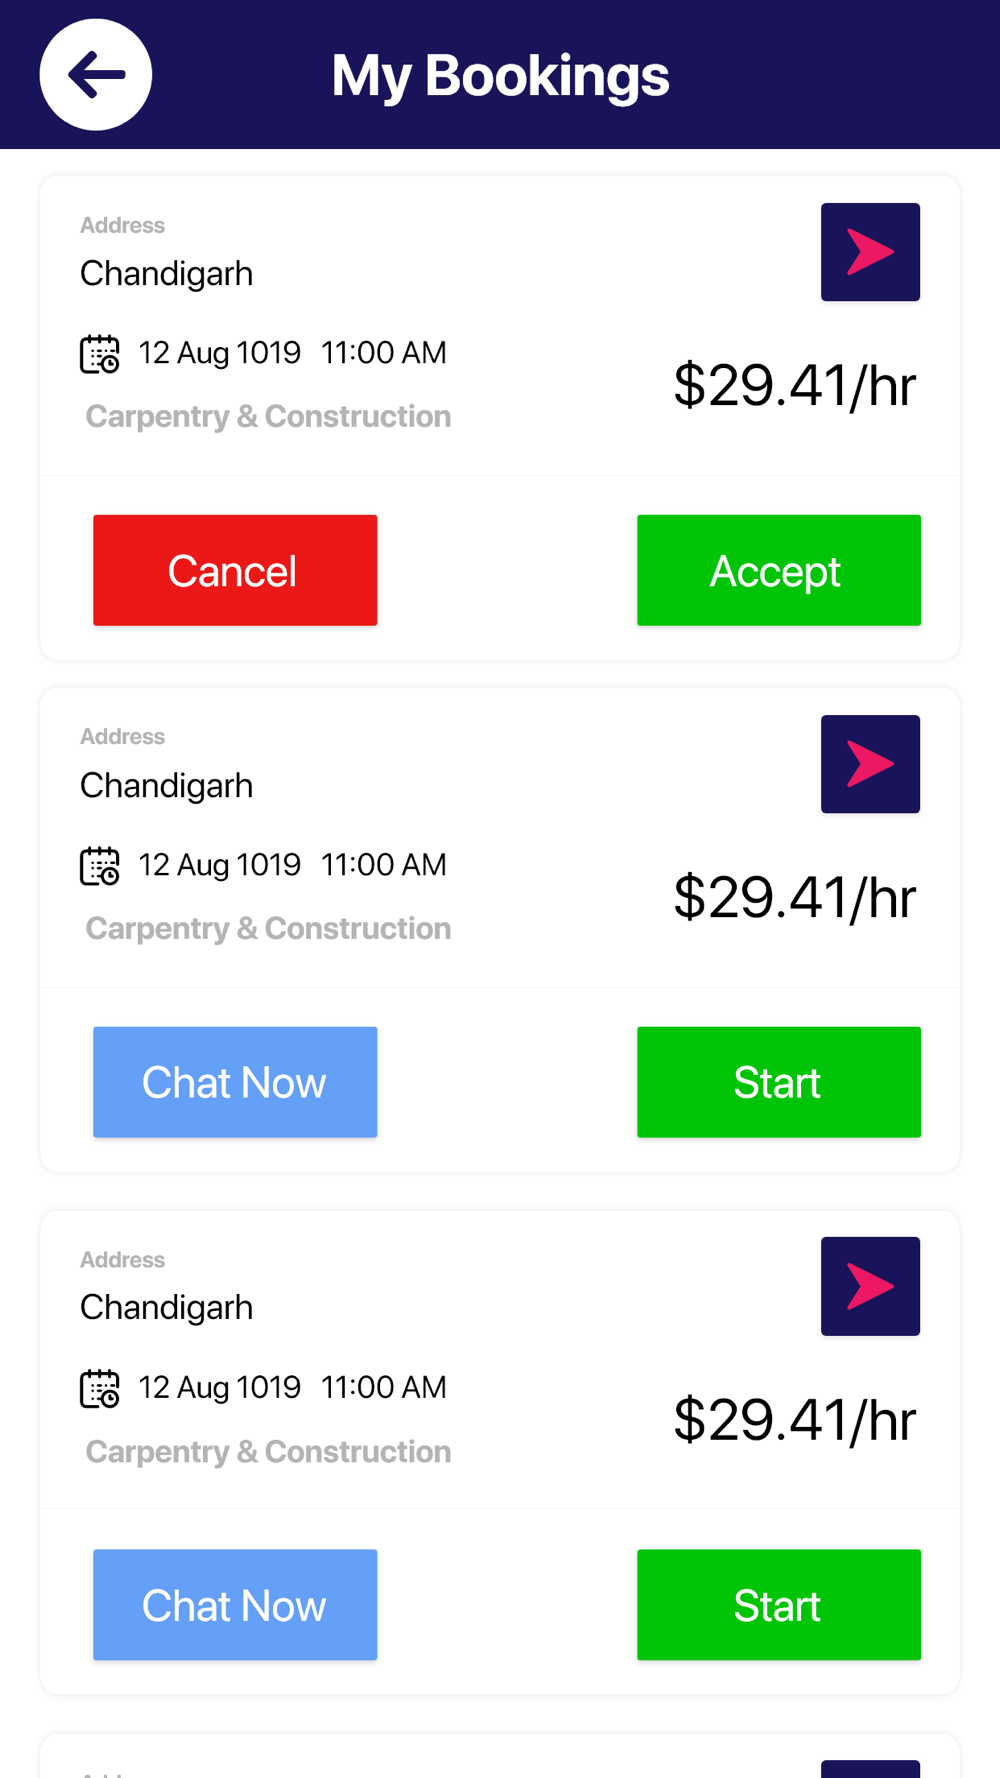Open the partially visible fourth booking's arrow icon
The height and width of the screenshot is (1778, 1000).
click(870, 1768)
